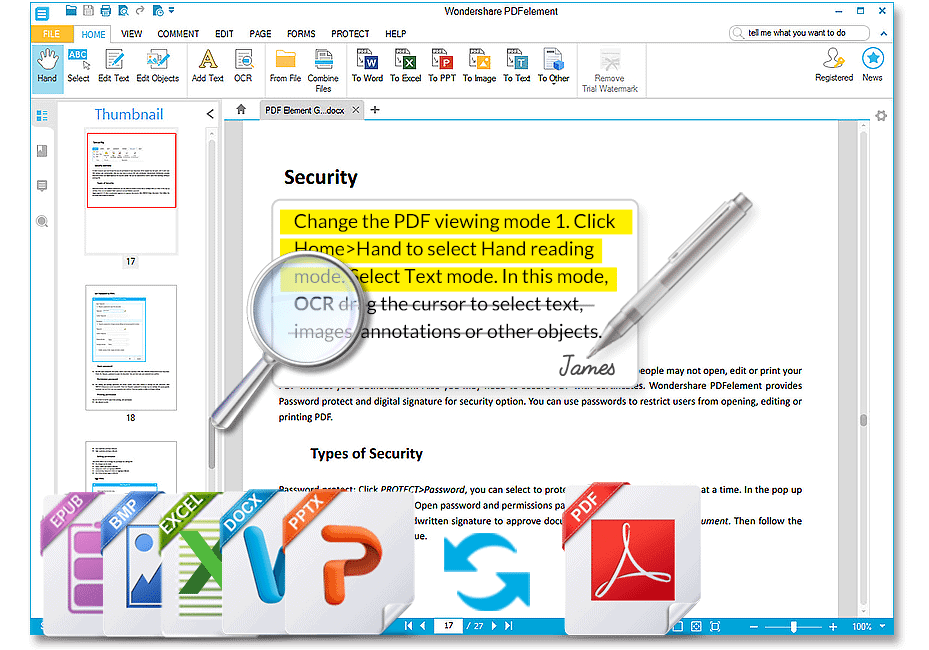Image resolution: width=929 pixels, height=650 pixels.
Task: Switch to the HOME tab
Action: click(93, 34)
